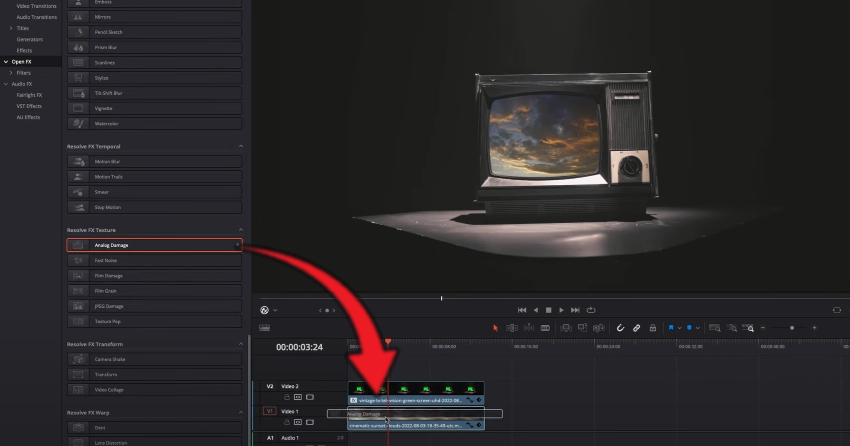Screen dimensions: 850x446
Task: Select Video Transitions in the effects list
Action: 36,6
